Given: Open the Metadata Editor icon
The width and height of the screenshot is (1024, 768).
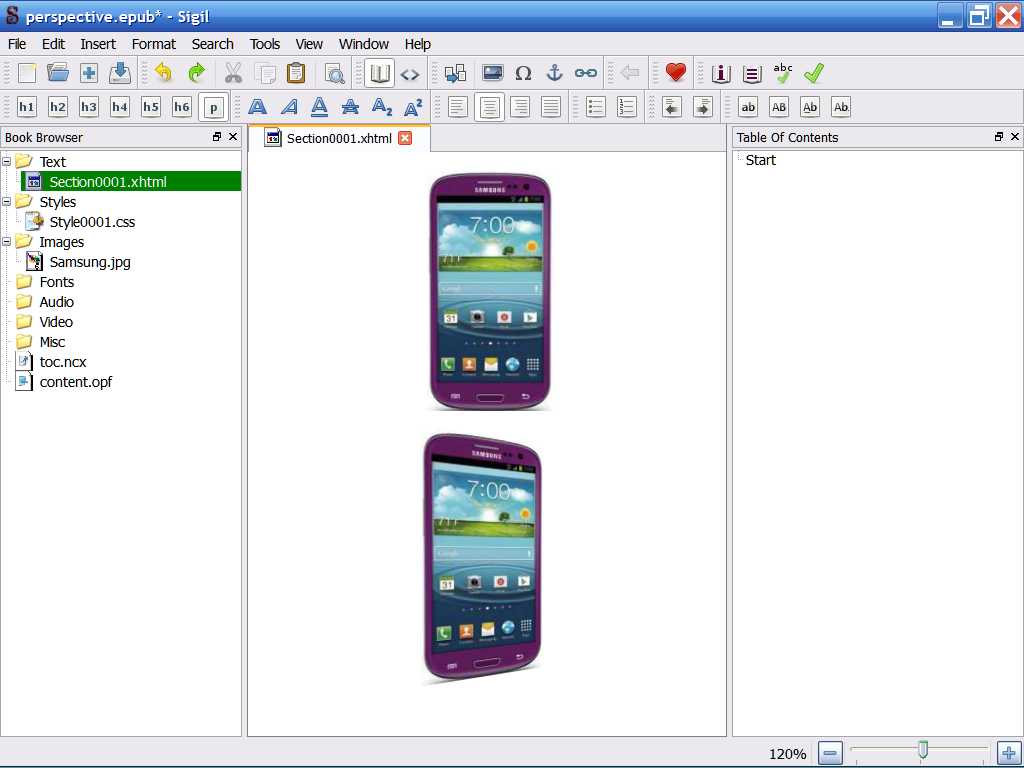Looking at the screenshot, I should pos(721,73).
